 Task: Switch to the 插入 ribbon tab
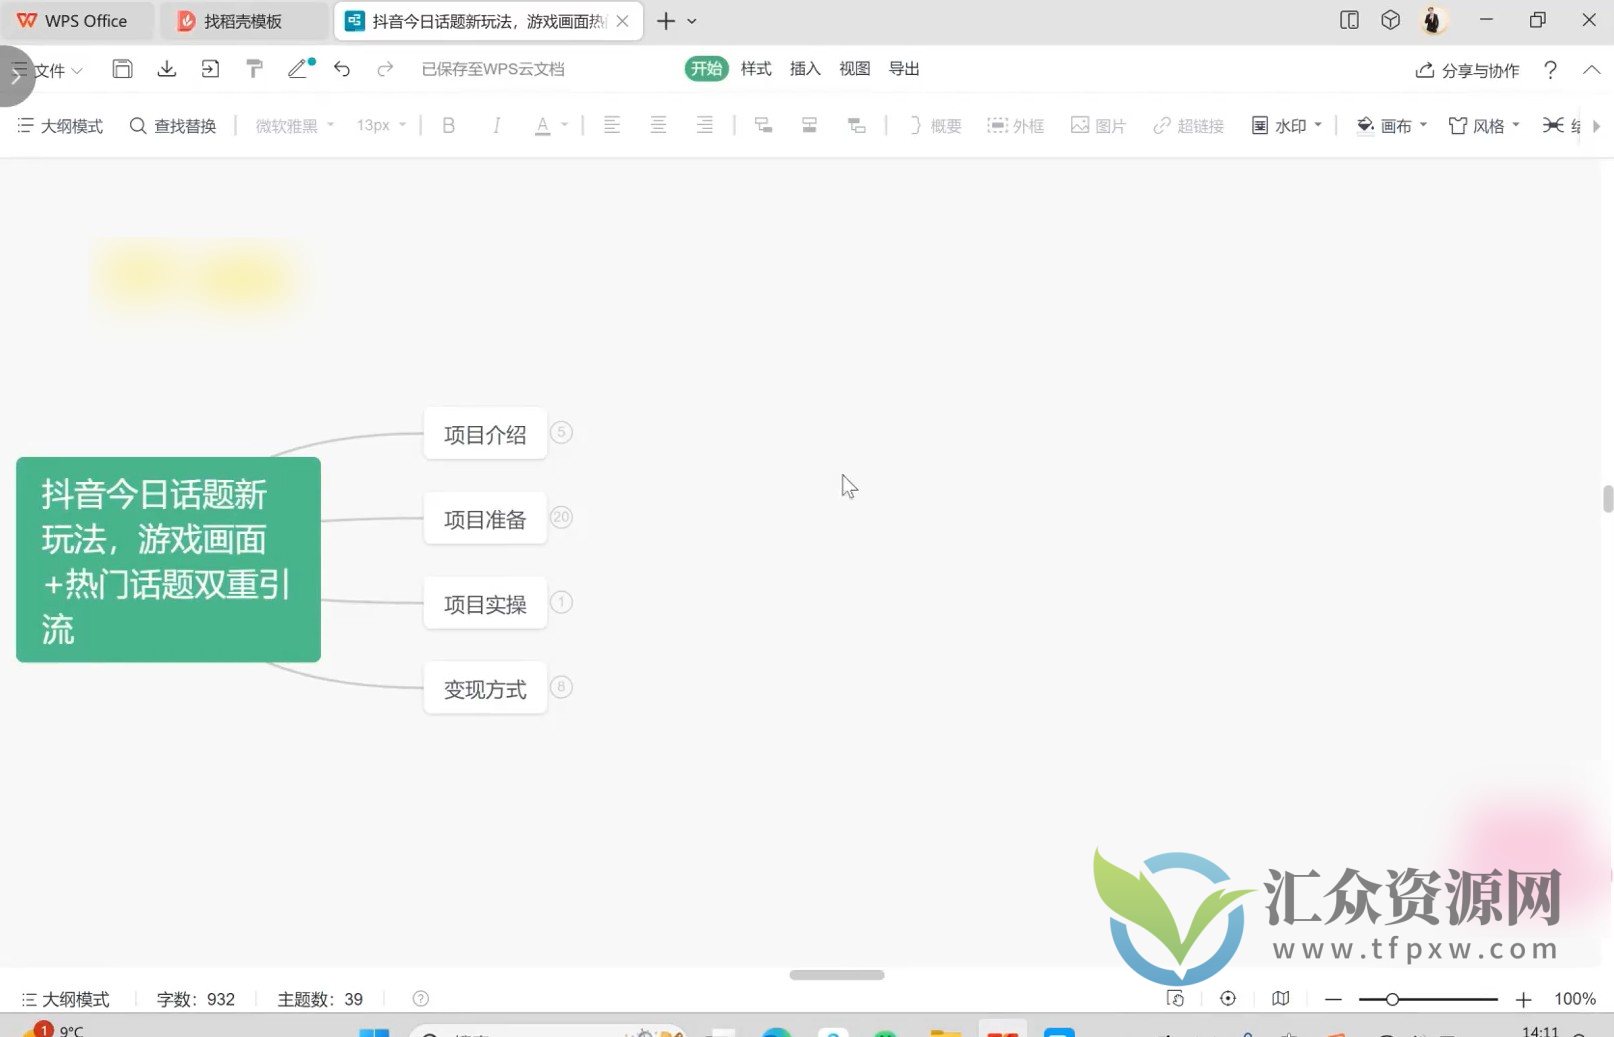click(804, 68)
